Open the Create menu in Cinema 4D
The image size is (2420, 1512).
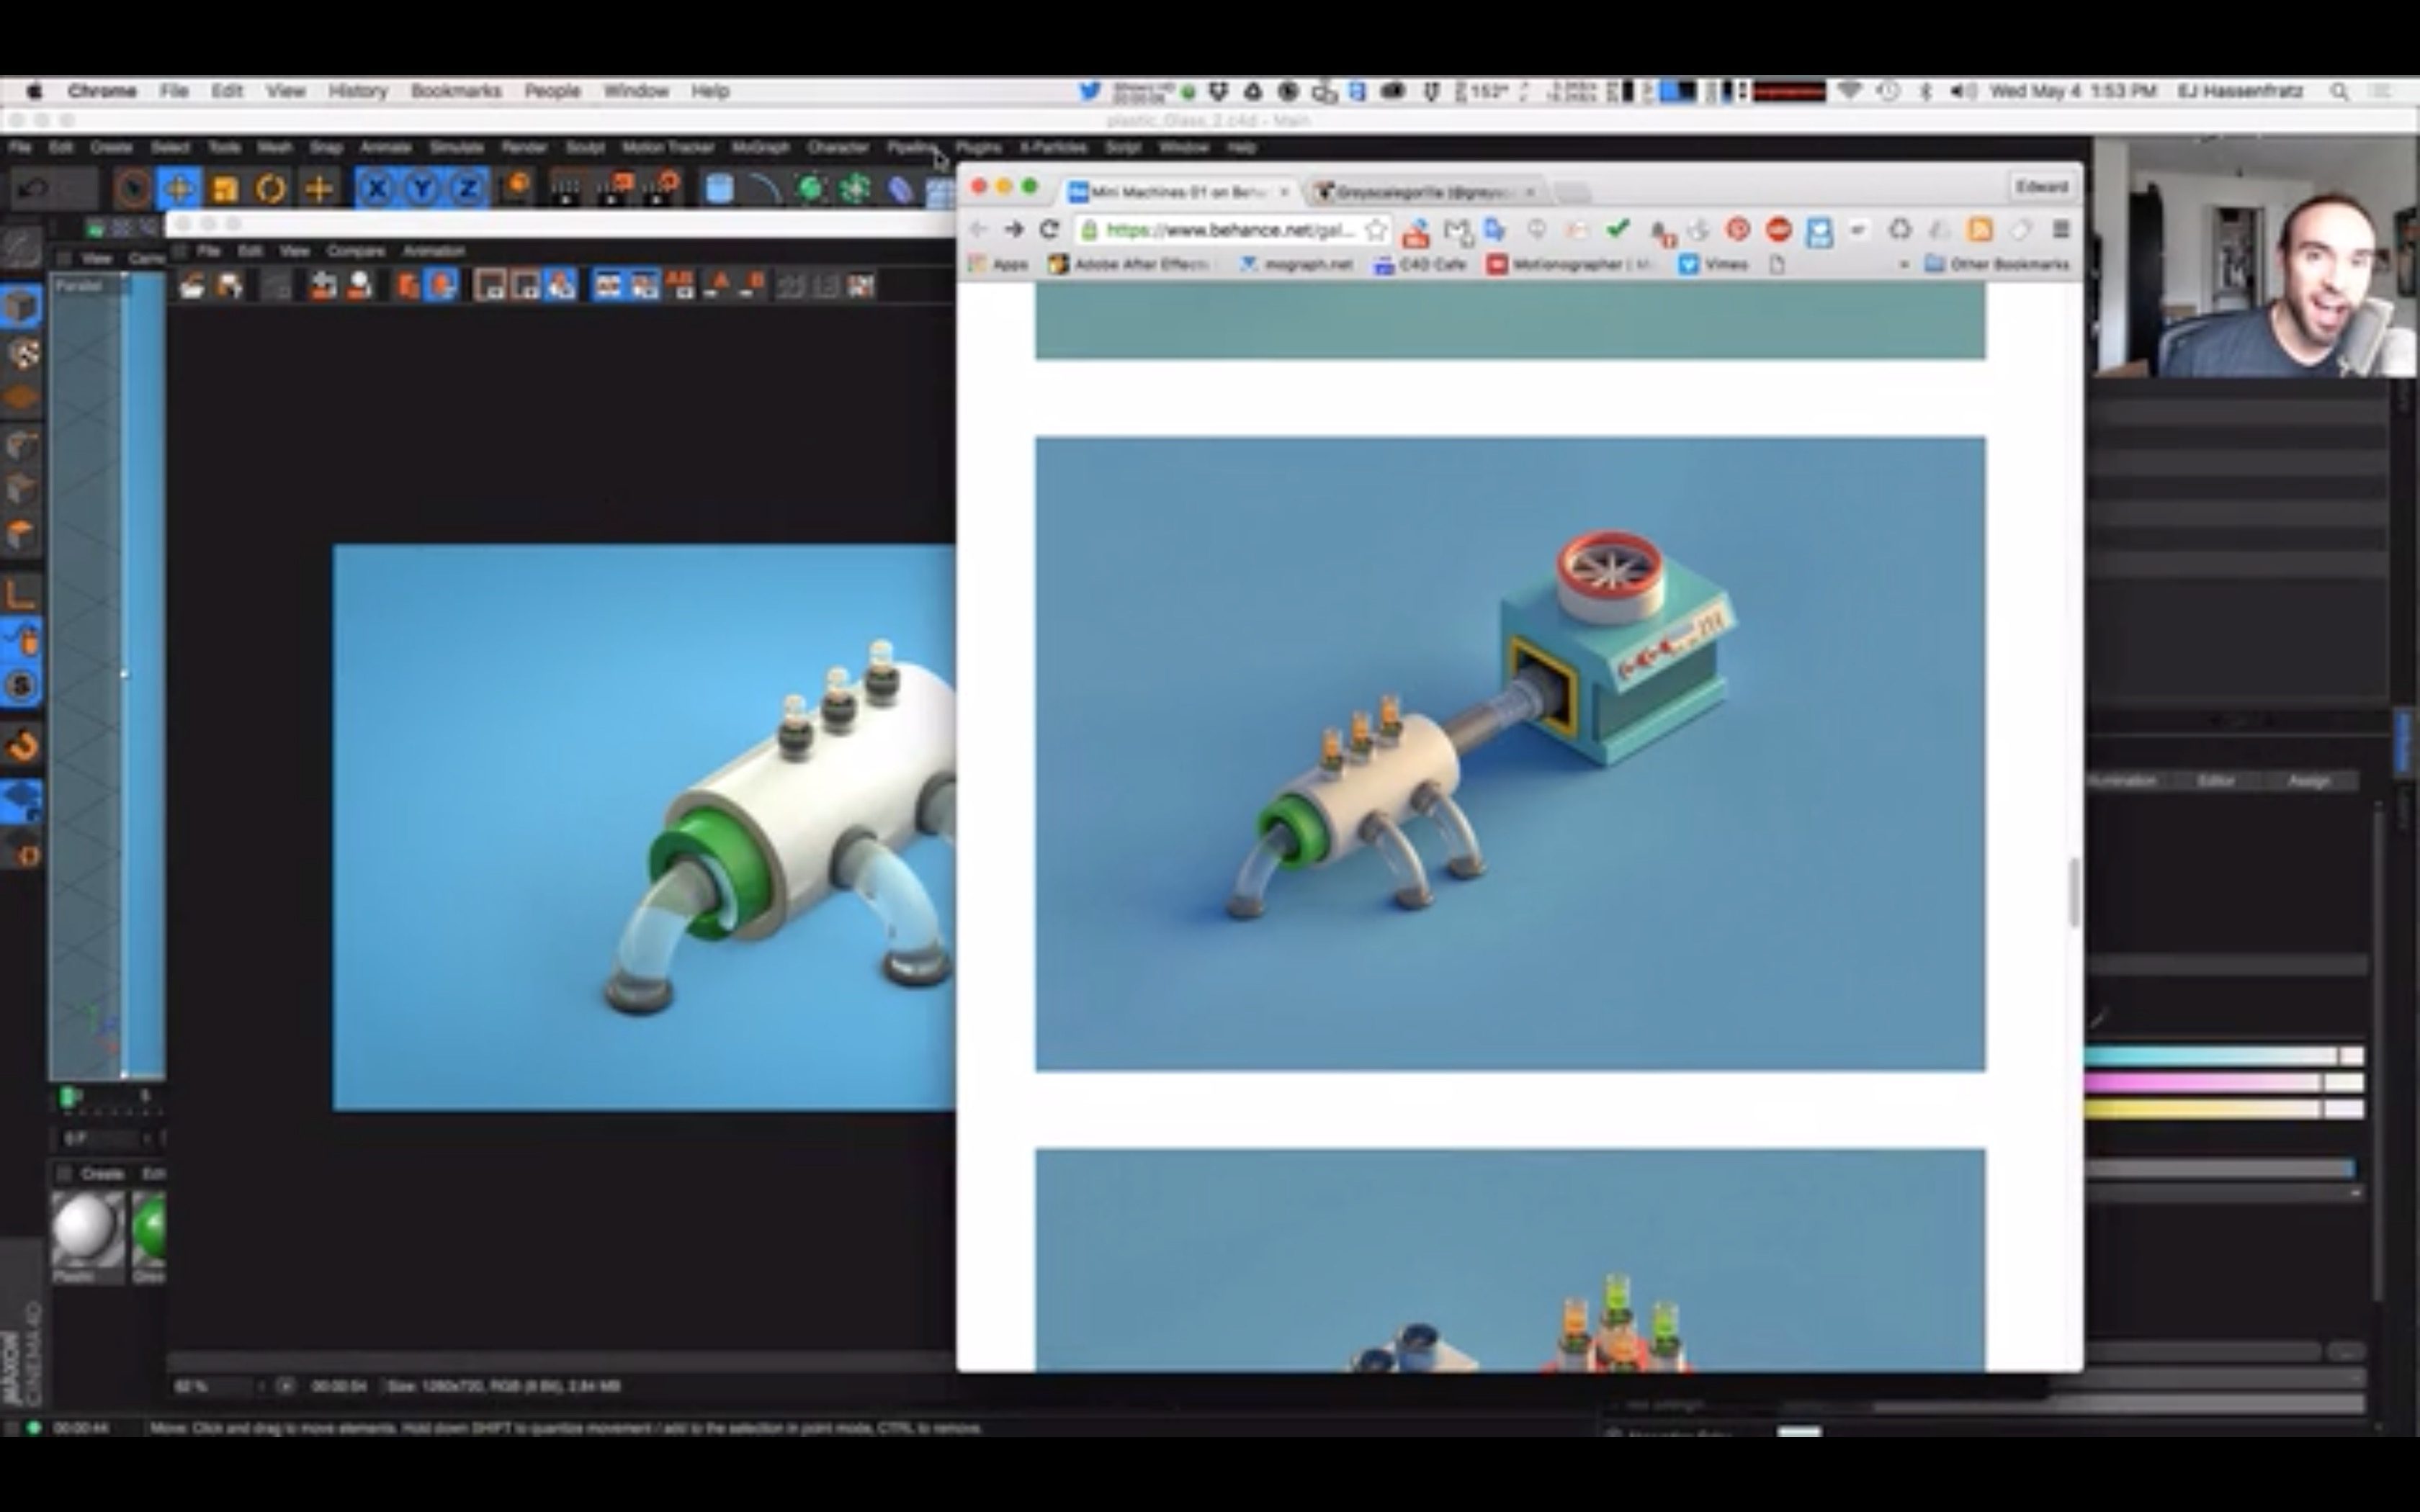[x=111, y=148]
